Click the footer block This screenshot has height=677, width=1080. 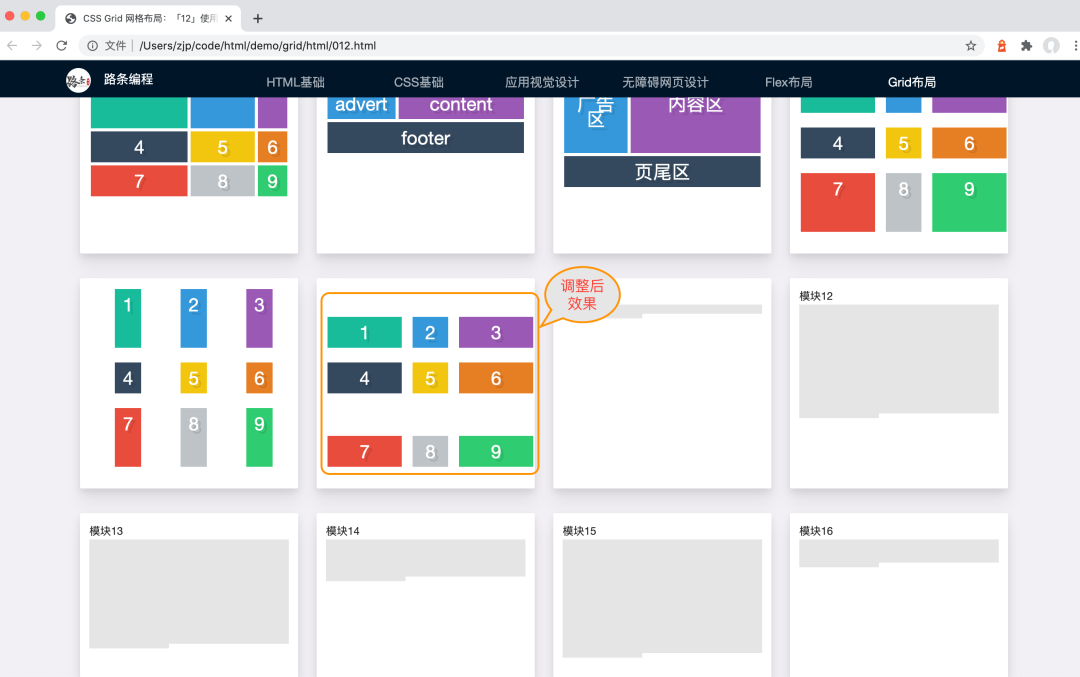pos(426,138)
